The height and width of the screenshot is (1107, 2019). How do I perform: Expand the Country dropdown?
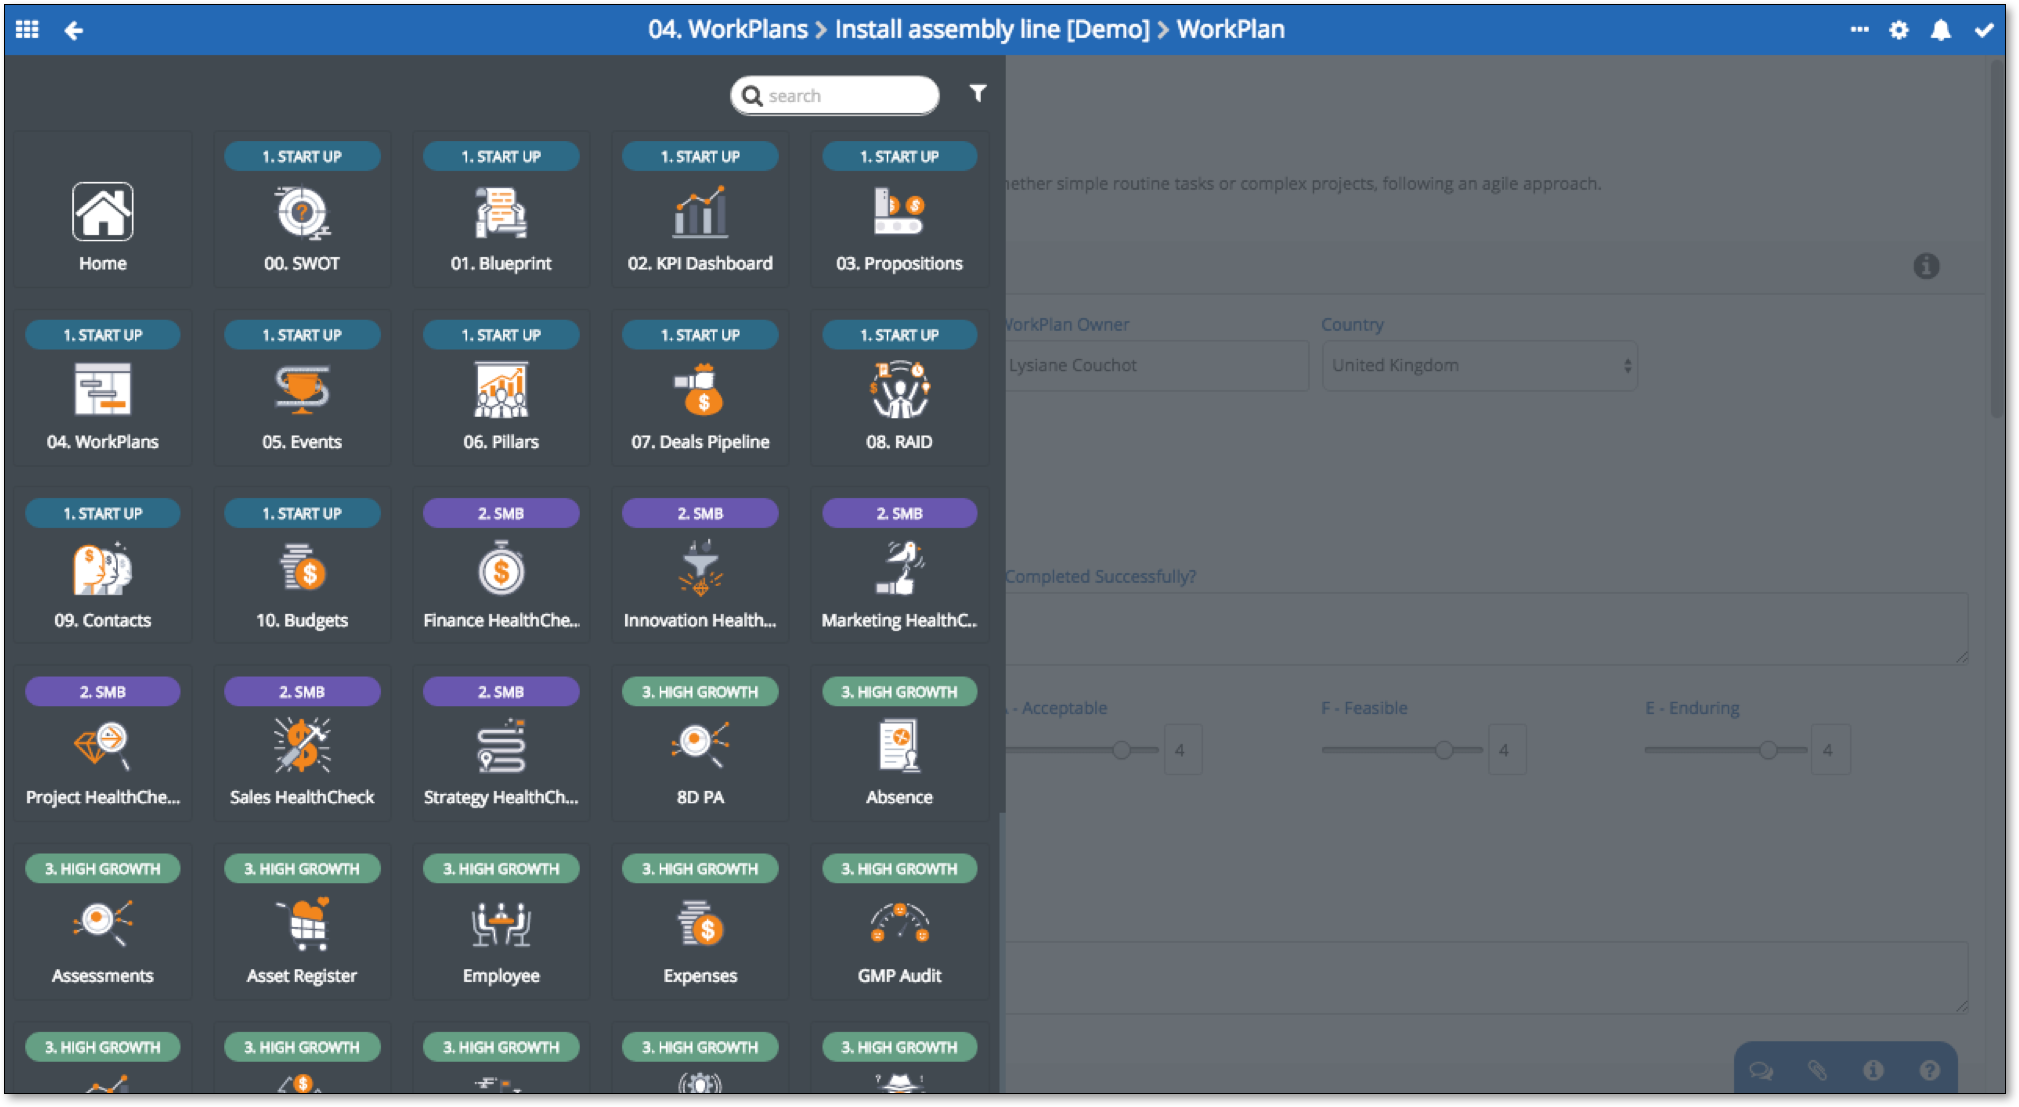click(x=1479, y=366)
